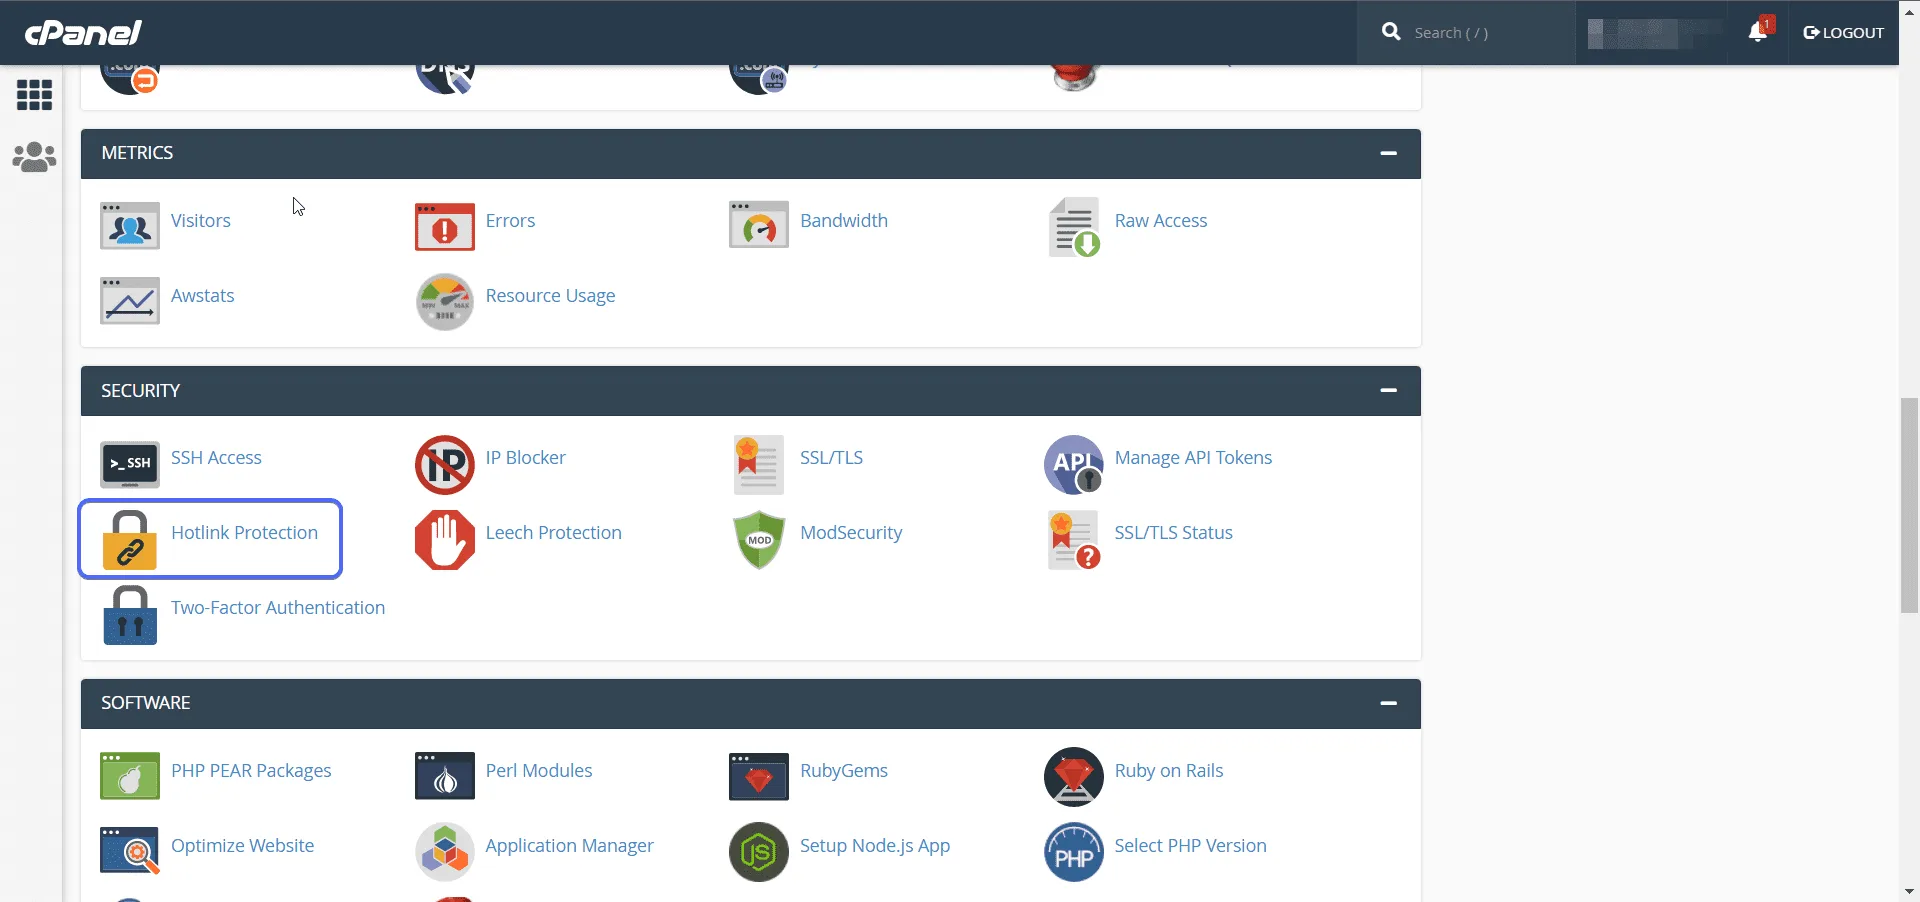Click the IP Blocker icon
The image size is (1920, 902).
pyautogui.click(x=445, y=464)
